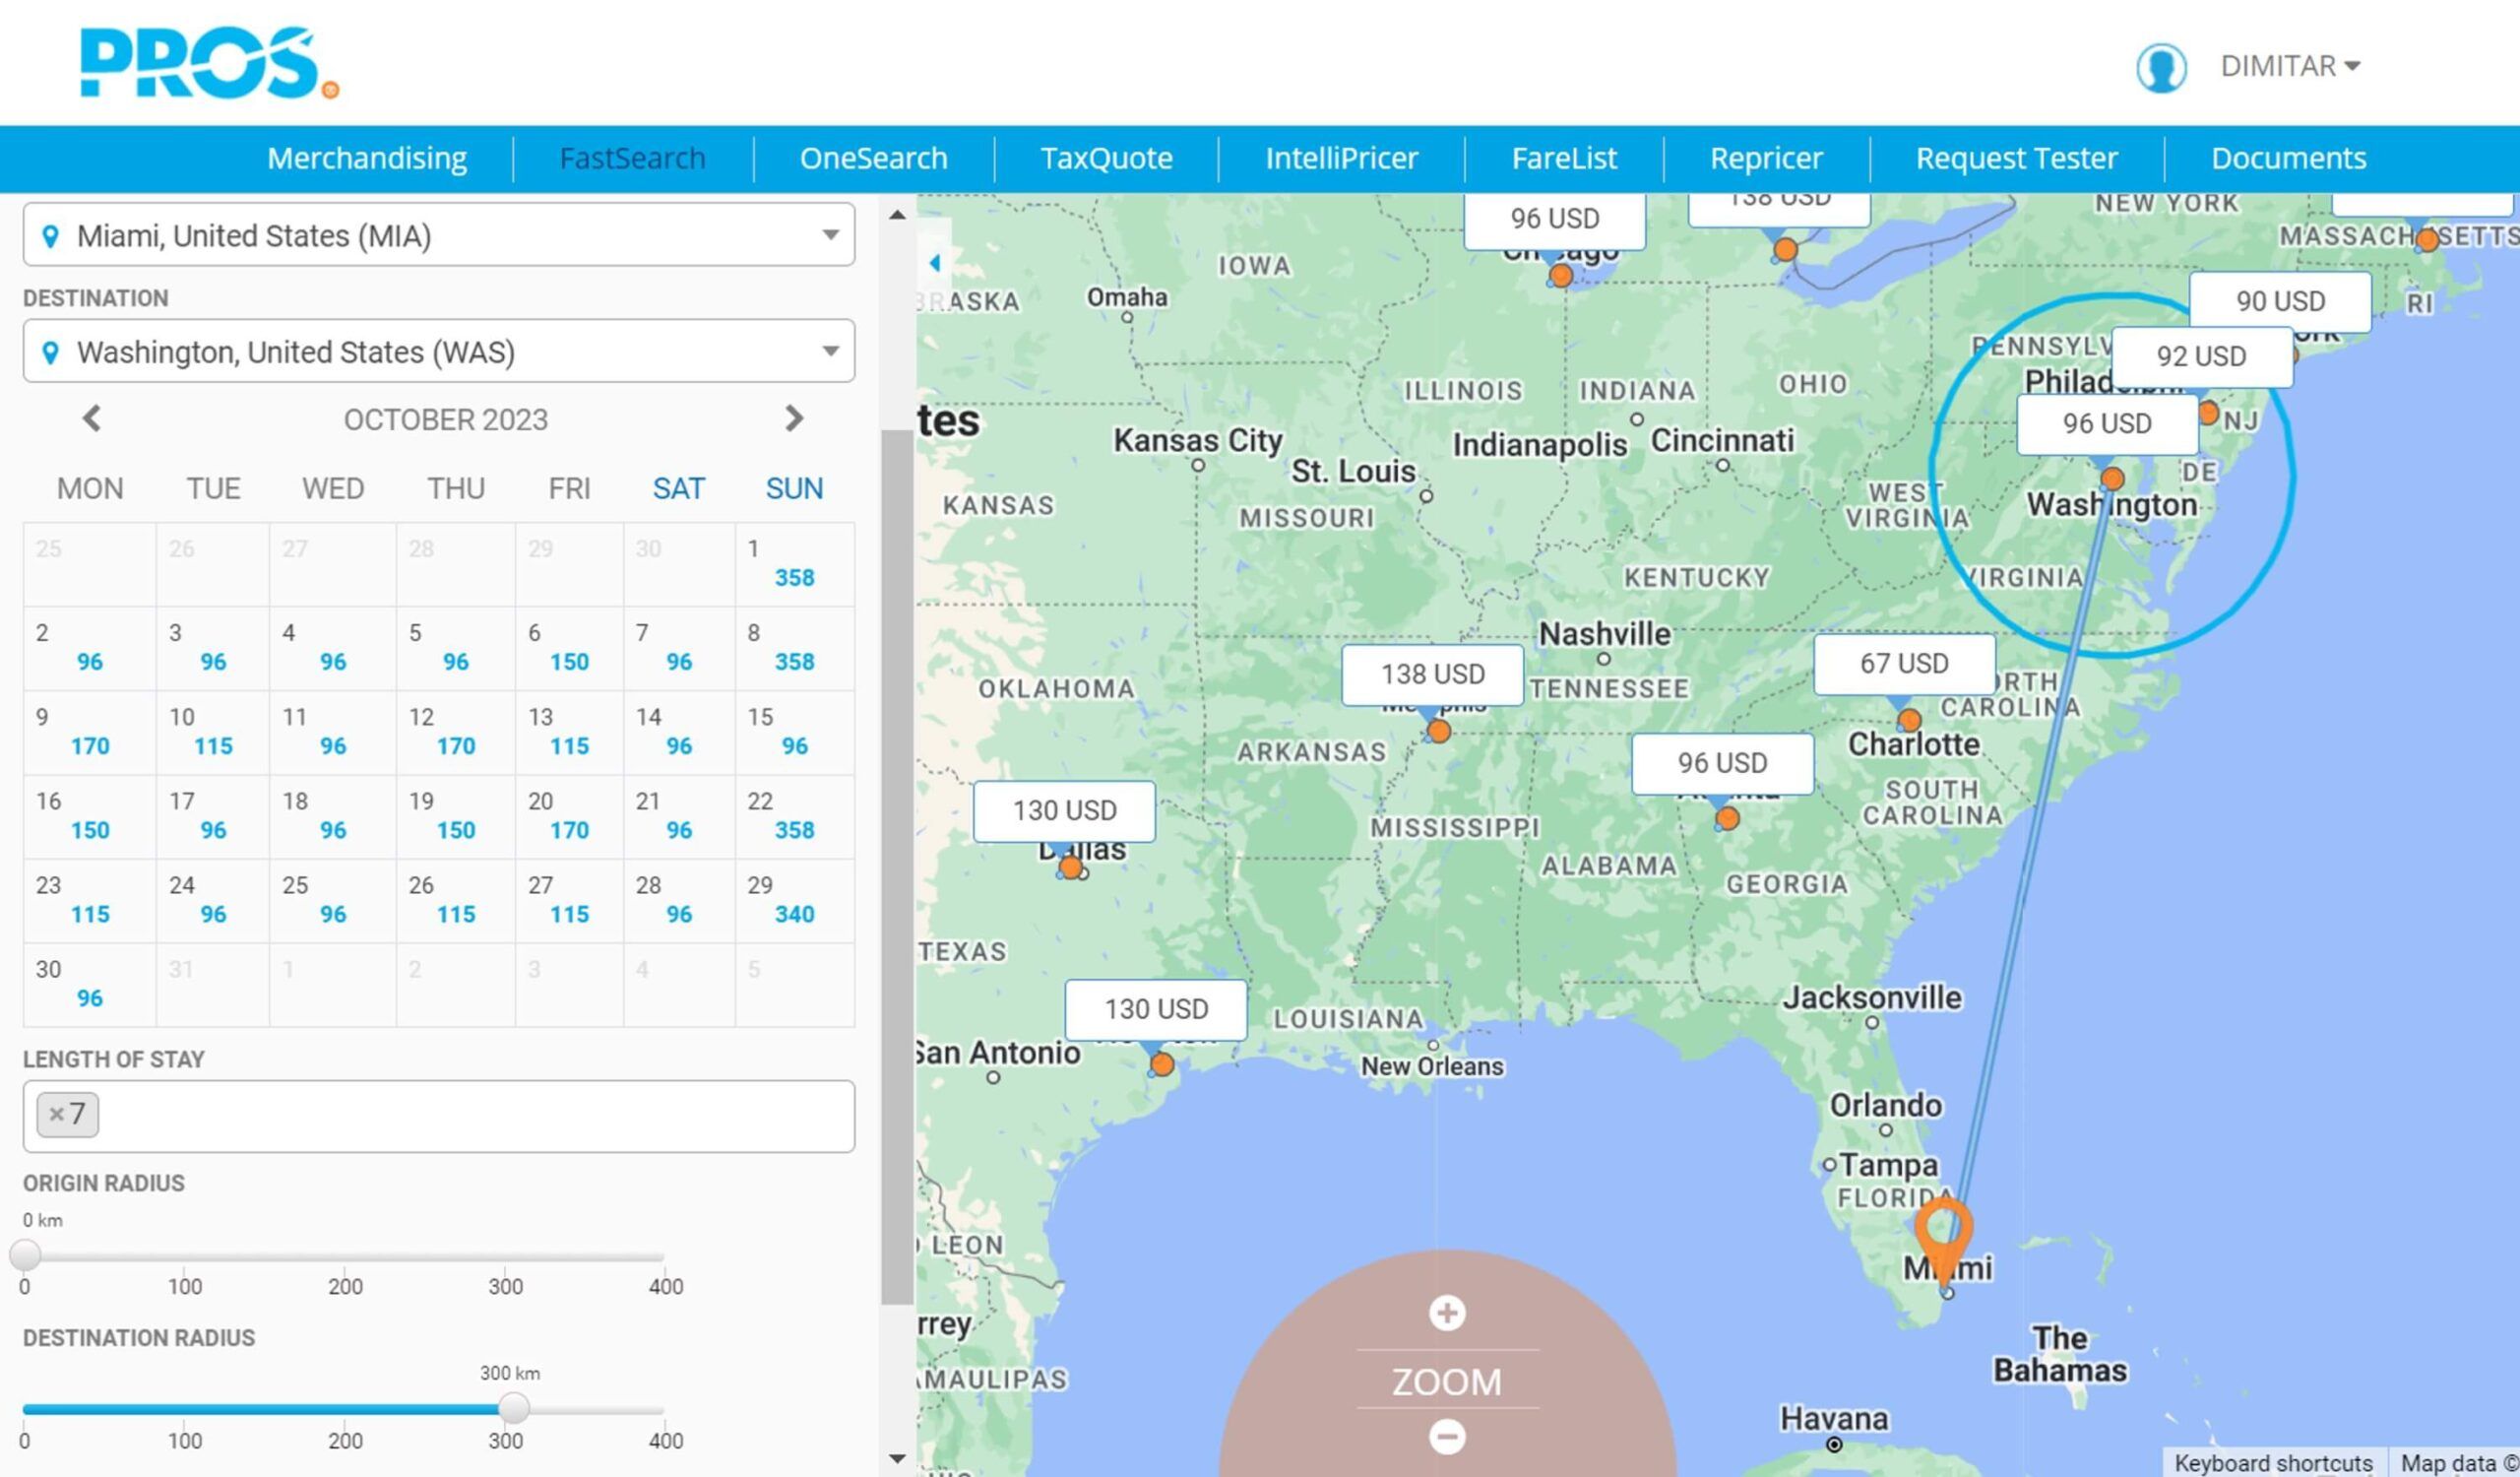Collapse the side panel with arrow
The height and width of the screenshot is (1477, 2520).
click(x=934, y=263)
